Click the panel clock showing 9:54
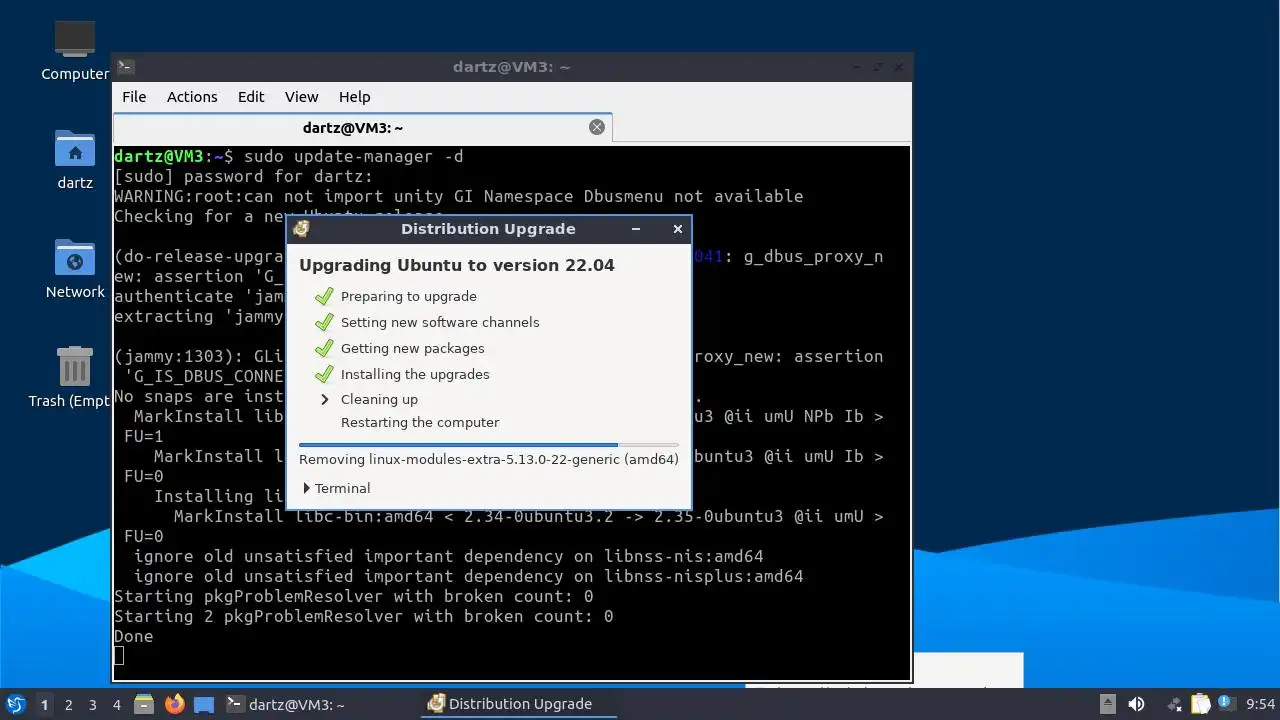 point(1261,704)
